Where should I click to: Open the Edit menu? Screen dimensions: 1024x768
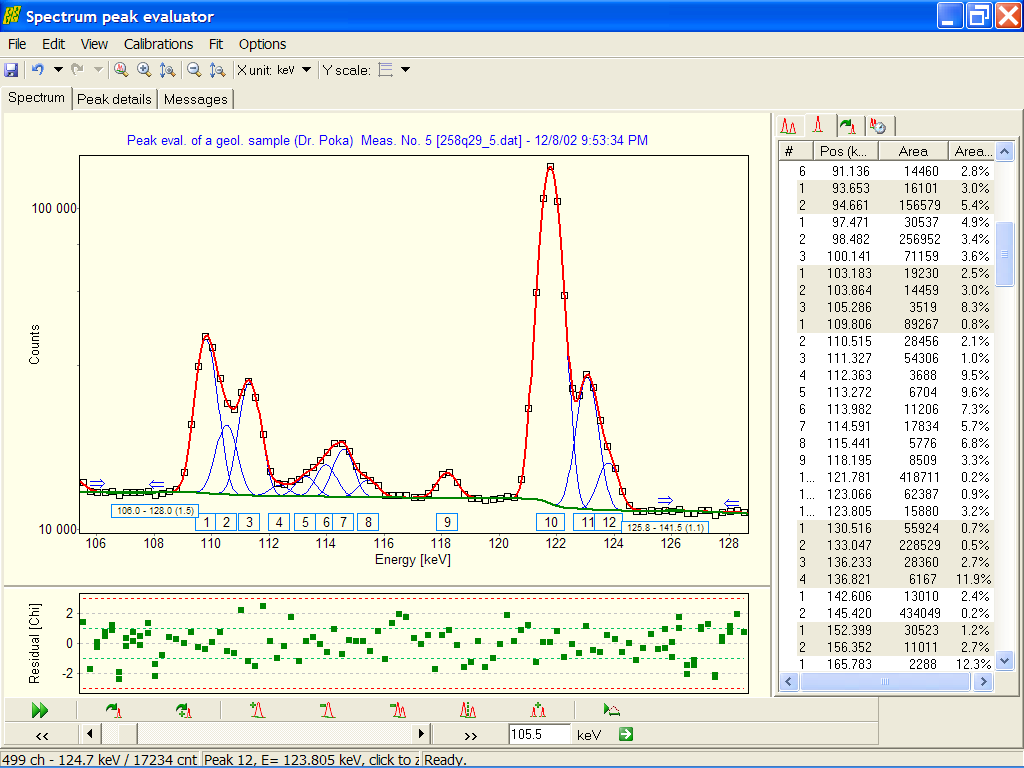click(x=54, y=44)
